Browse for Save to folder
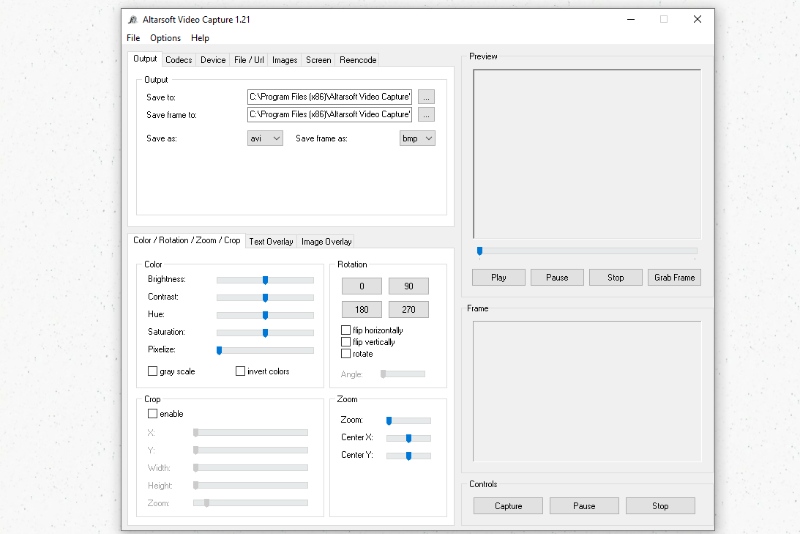 tap(427, 97)
